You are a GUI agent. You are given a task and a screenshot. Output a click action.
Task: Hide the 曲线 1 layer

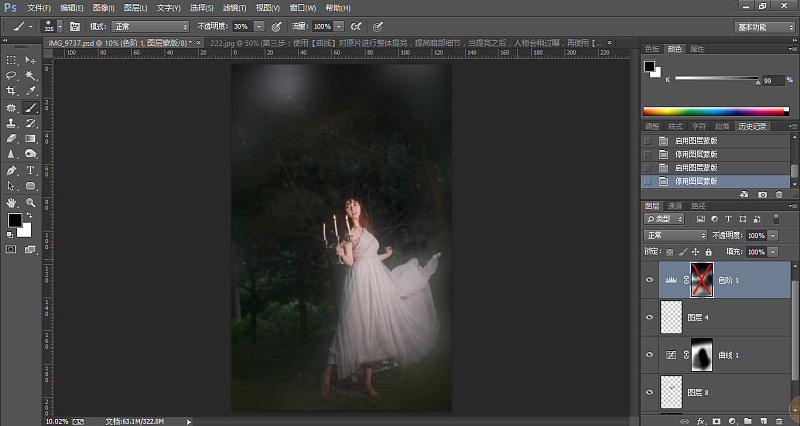click(x=649, y=355)
